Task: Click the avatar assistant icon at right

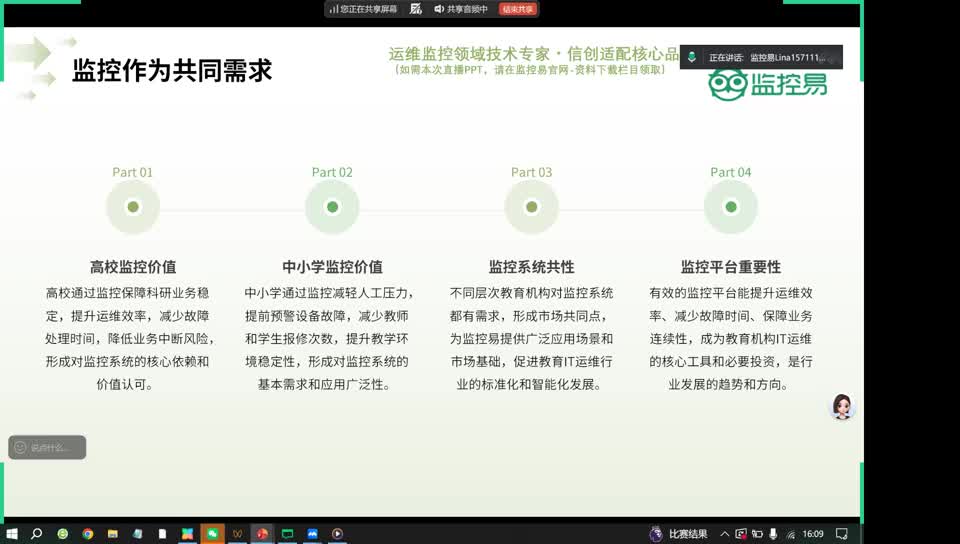Action: (842, 406)
